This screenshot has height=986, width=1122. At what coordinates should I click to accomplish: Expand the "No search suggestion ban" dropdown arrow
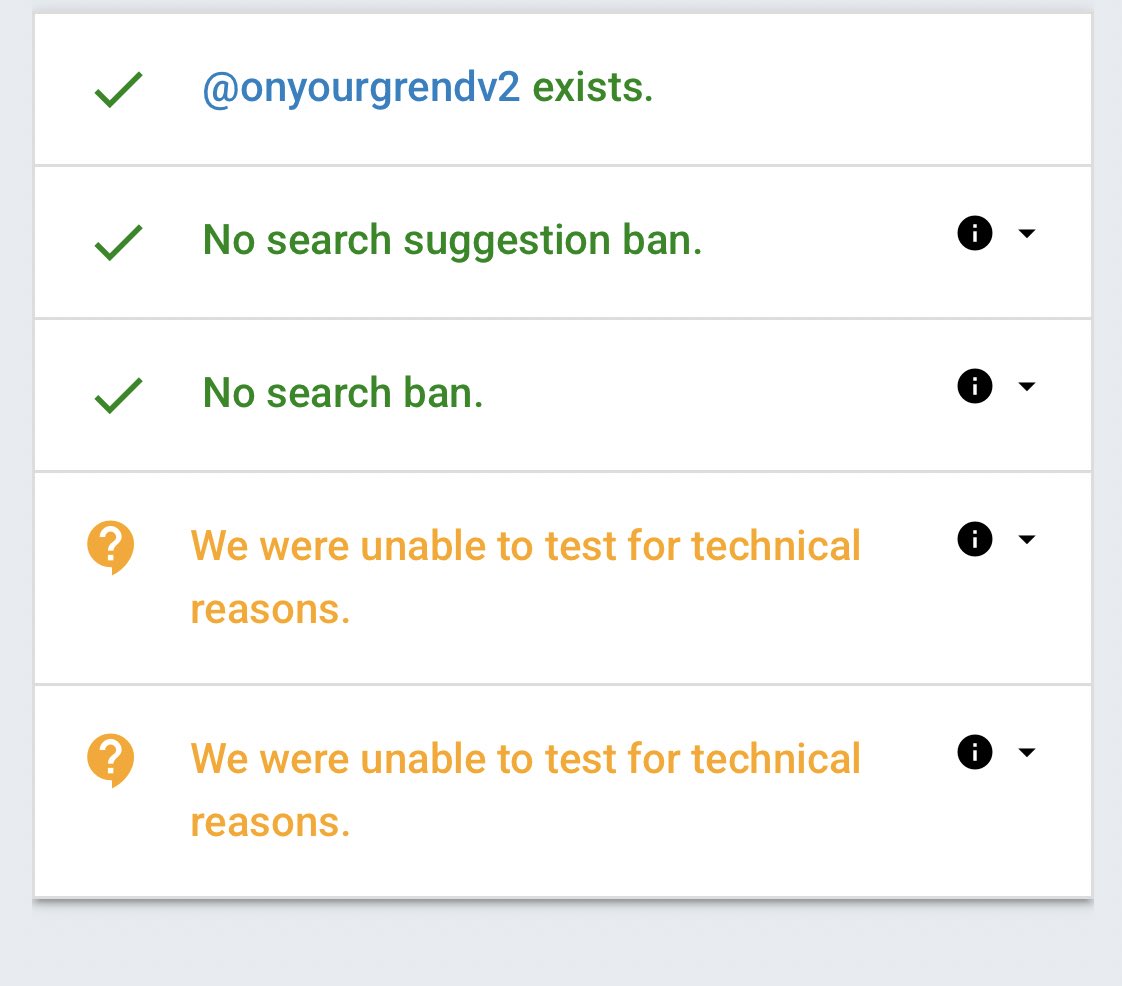(x=1026, y=234)
